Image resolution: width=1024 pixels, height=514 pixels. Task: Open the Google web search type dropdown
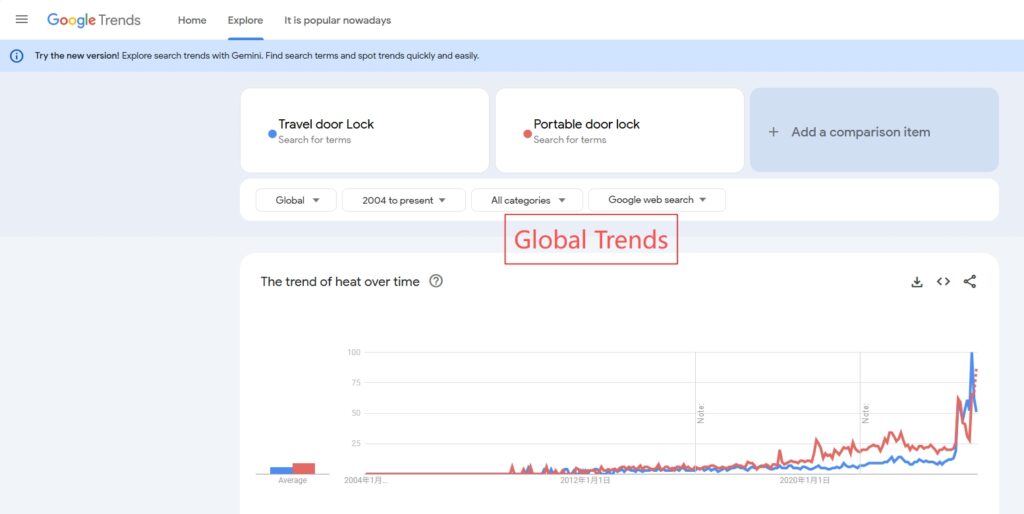(x=657, y=200)
